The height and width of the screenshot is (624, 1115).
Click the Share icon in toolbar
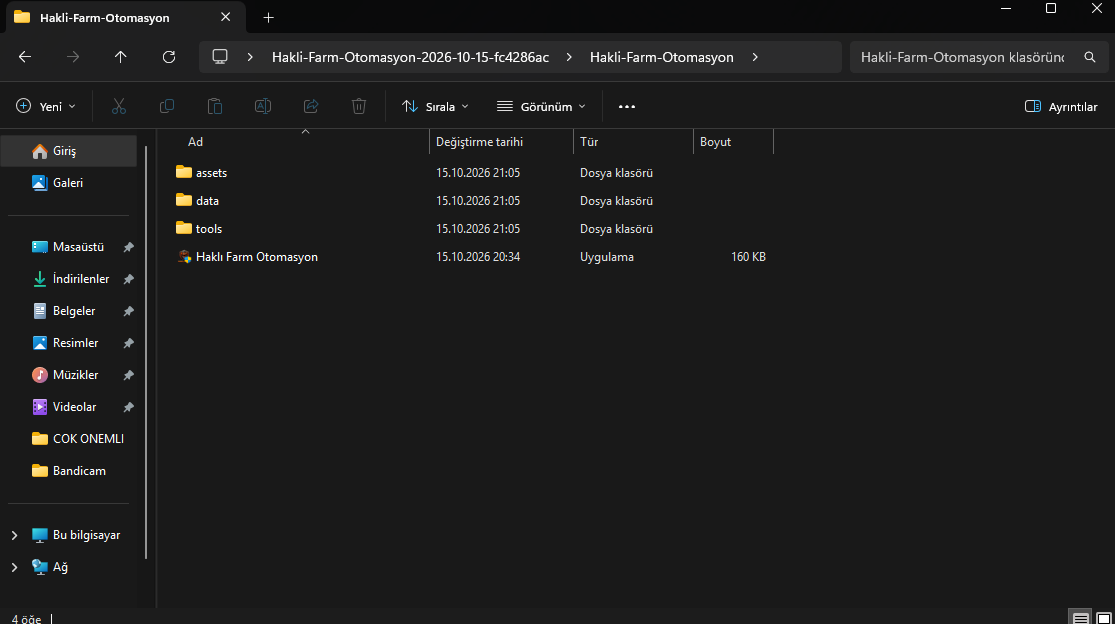click(311, 107)
